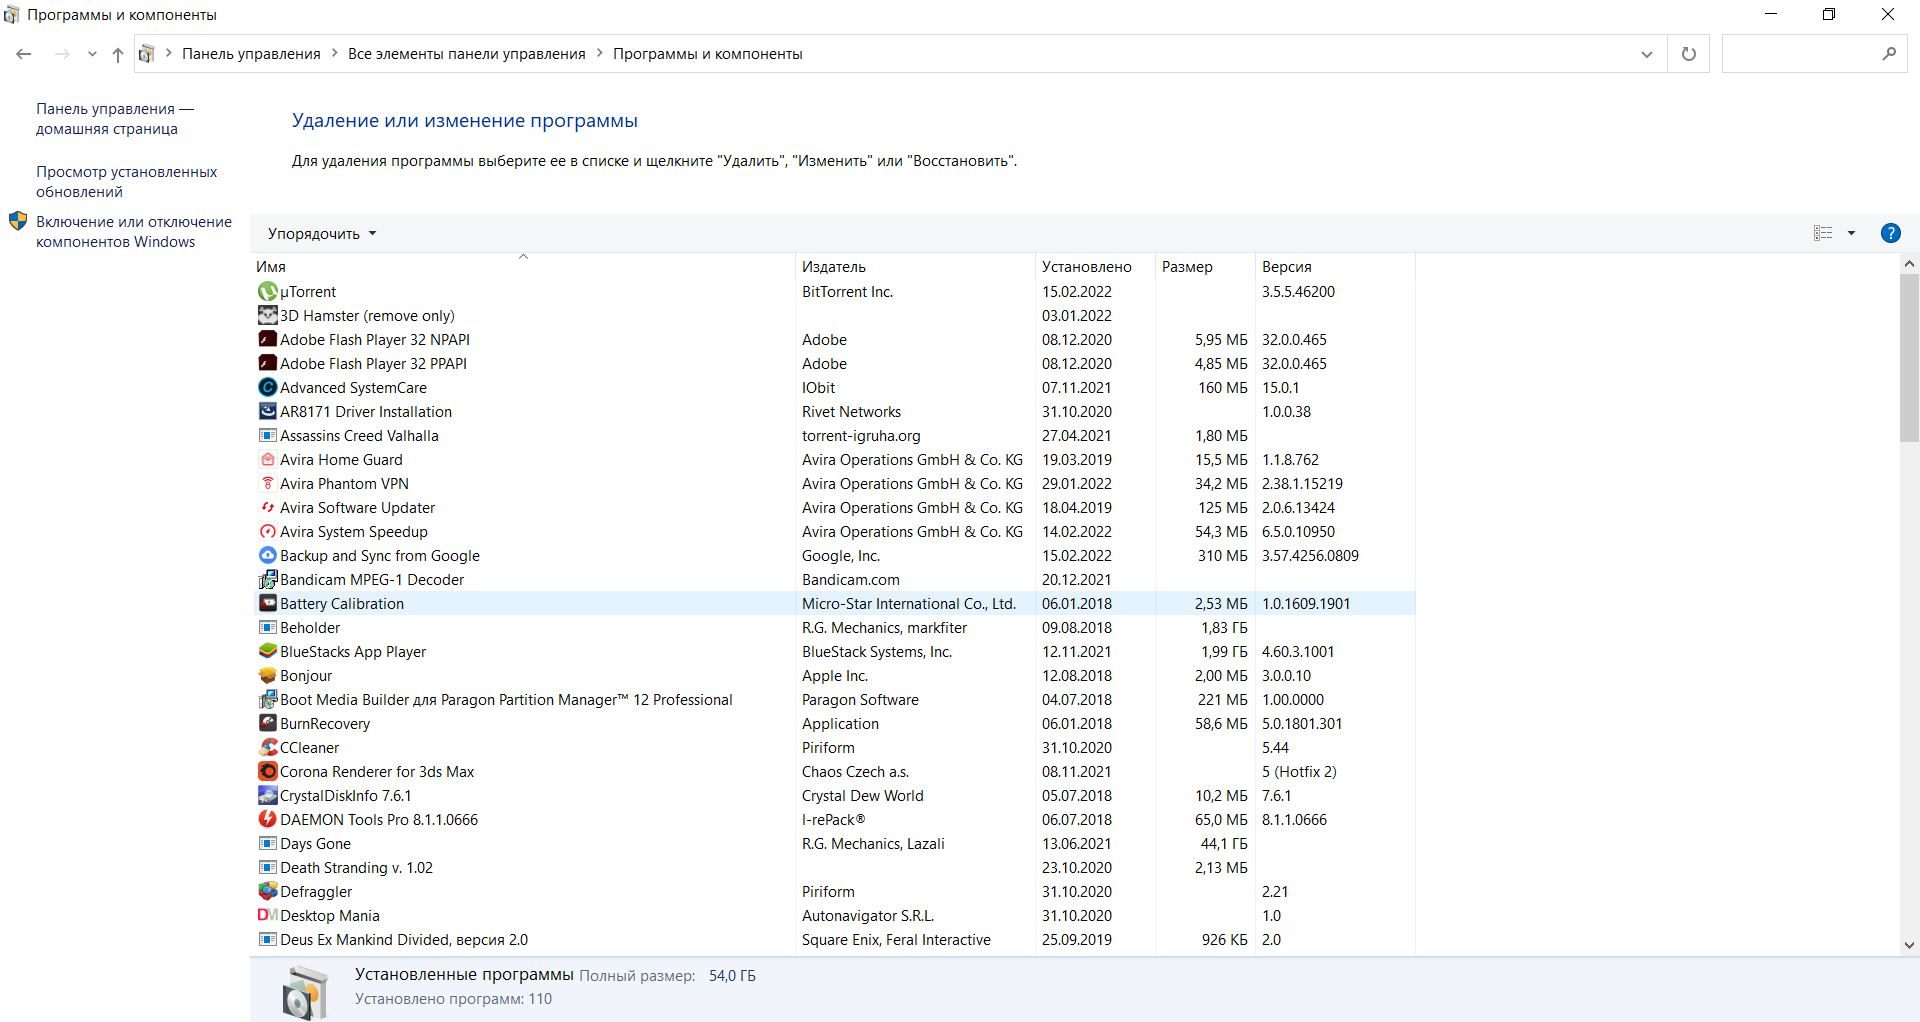Click the BurnRecovery program icon
Screen dimensions: 1920x1022
tap(267, 723)
